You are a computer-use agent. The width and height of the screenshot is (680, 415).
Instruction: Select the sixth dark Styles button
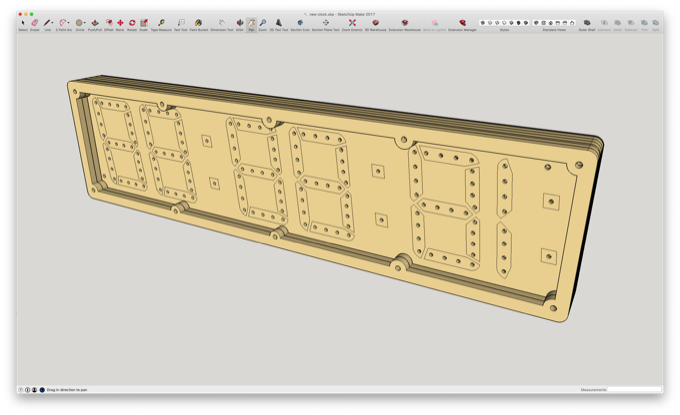coord(518,23)
